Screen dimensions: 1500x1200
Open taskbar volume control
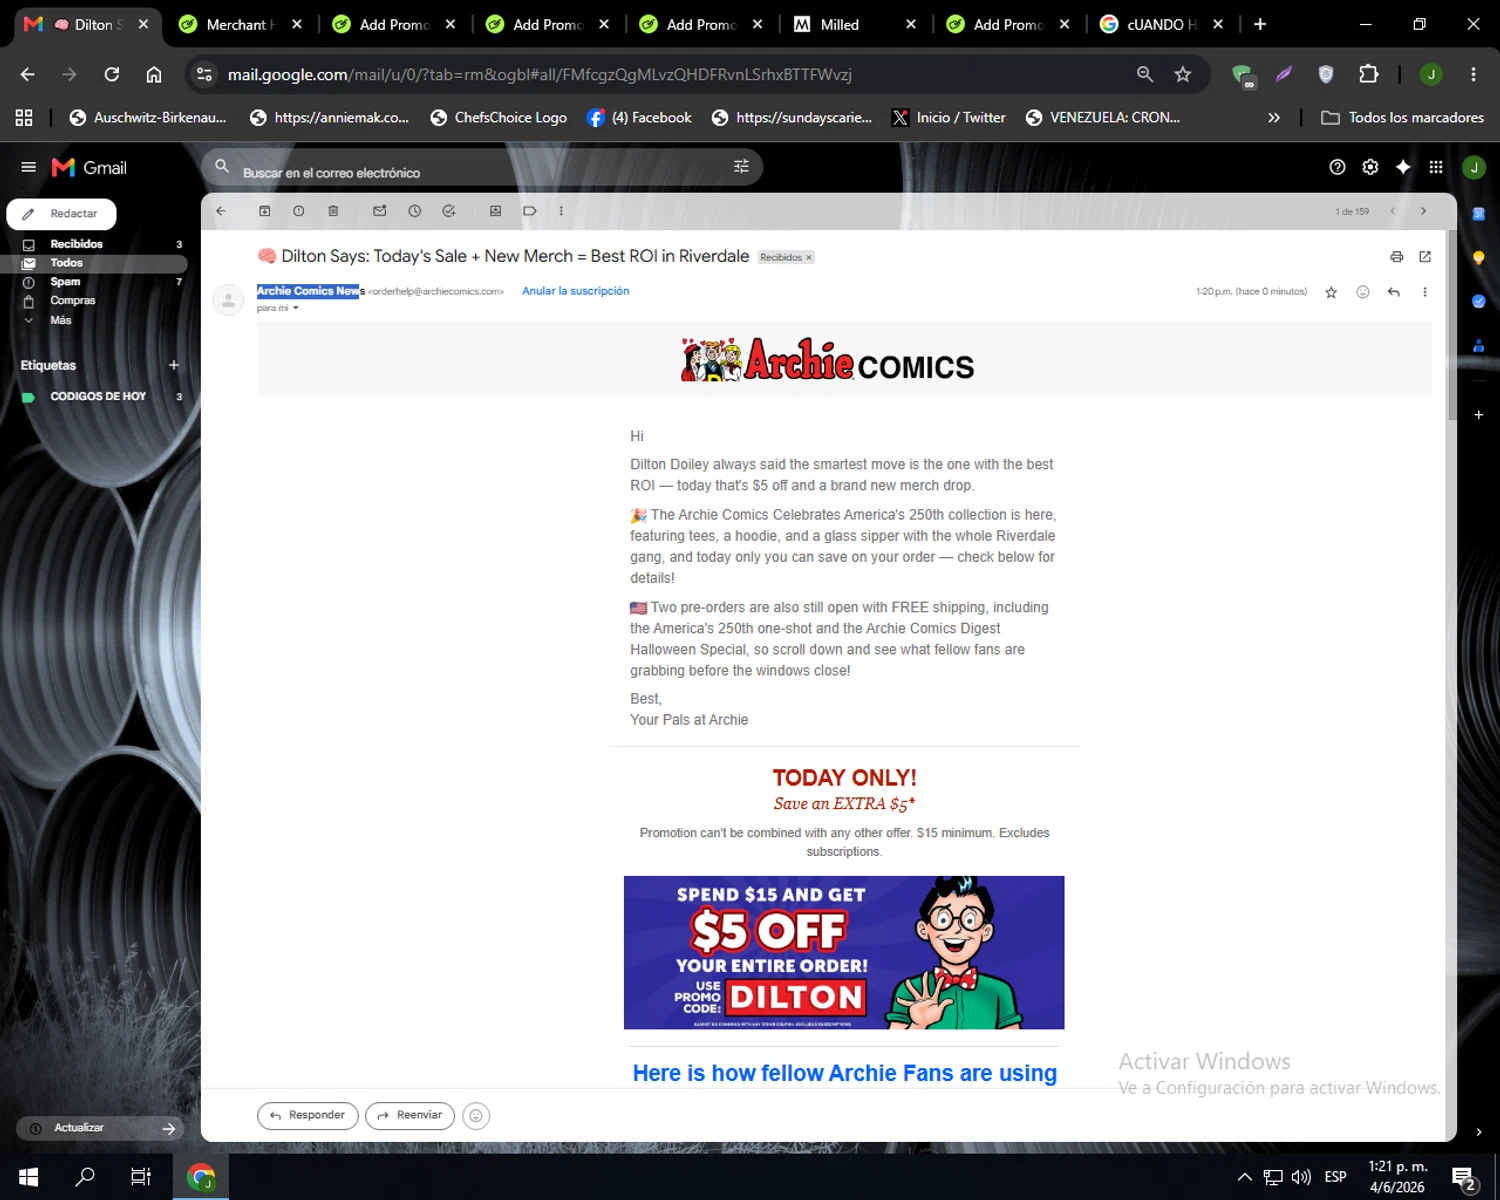(1301, 1177)
